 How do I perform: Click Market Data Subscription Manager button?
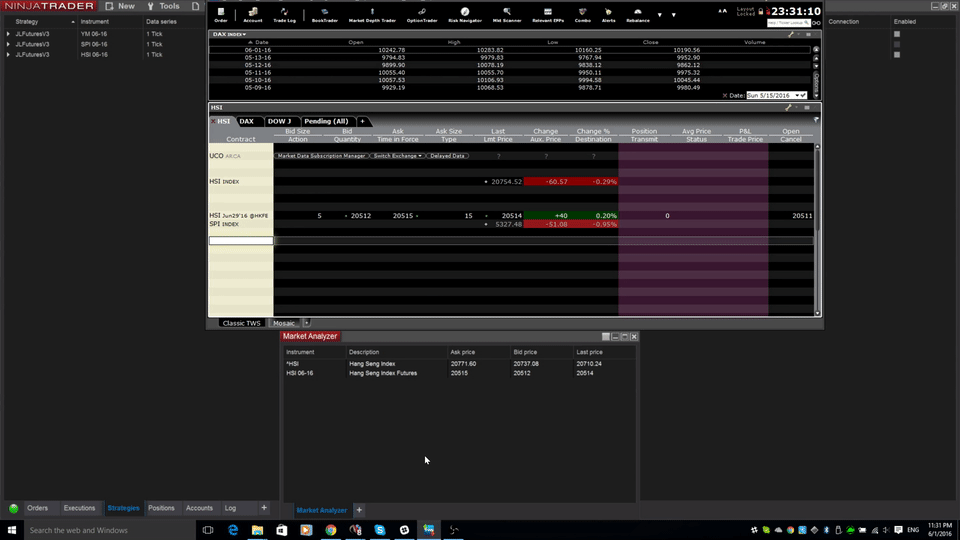point(321,156)
